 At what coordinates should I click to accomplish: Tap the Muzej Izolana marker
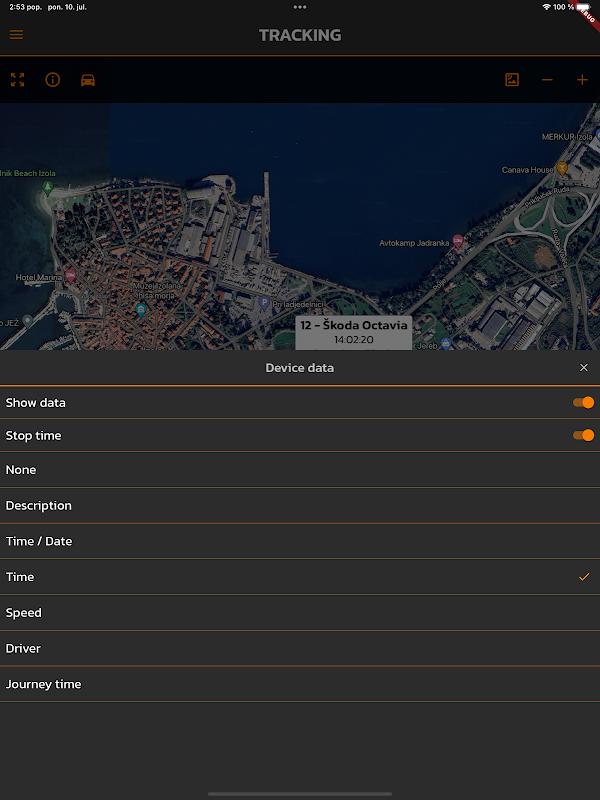coord(141,309)
